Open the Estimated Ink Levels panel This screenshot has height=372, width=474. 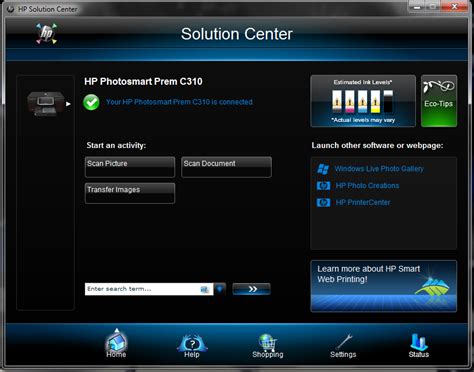pos(363,101)
